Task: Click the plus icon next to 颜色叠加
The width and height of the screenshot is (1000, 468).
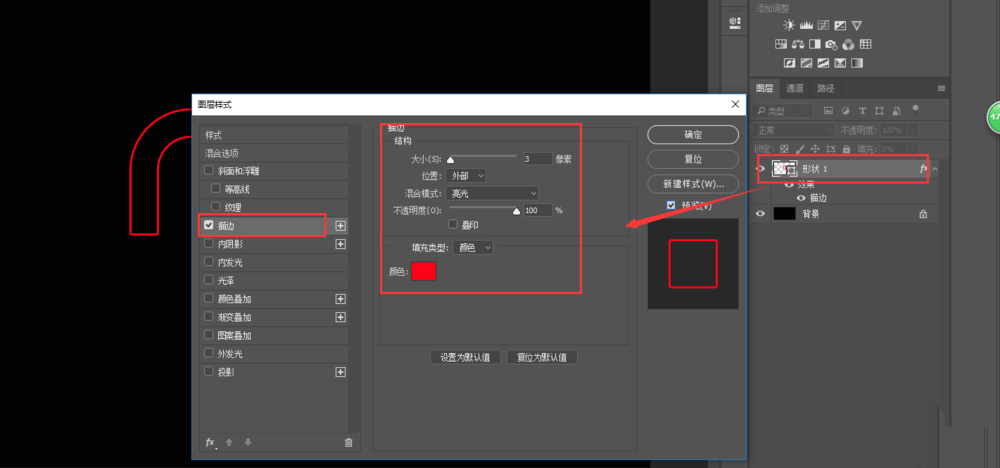Action: [x=341, y=298]
